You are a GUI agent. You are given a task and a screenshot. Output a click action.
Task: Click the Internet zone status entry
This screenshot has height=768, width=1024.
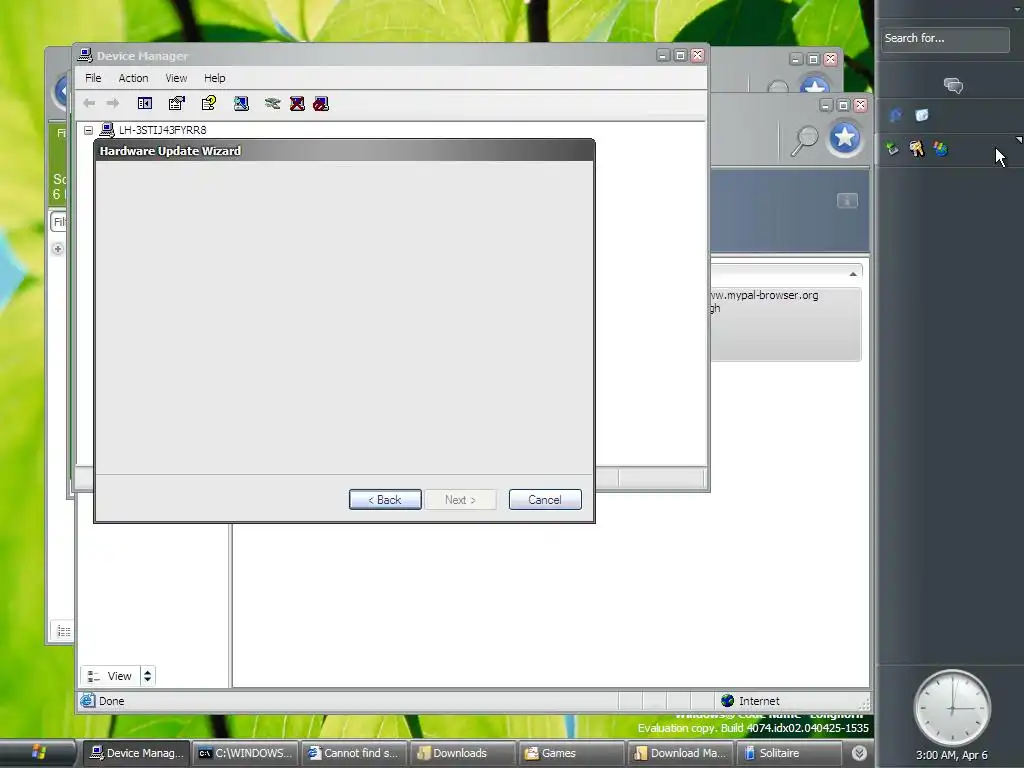pos(751,701)
